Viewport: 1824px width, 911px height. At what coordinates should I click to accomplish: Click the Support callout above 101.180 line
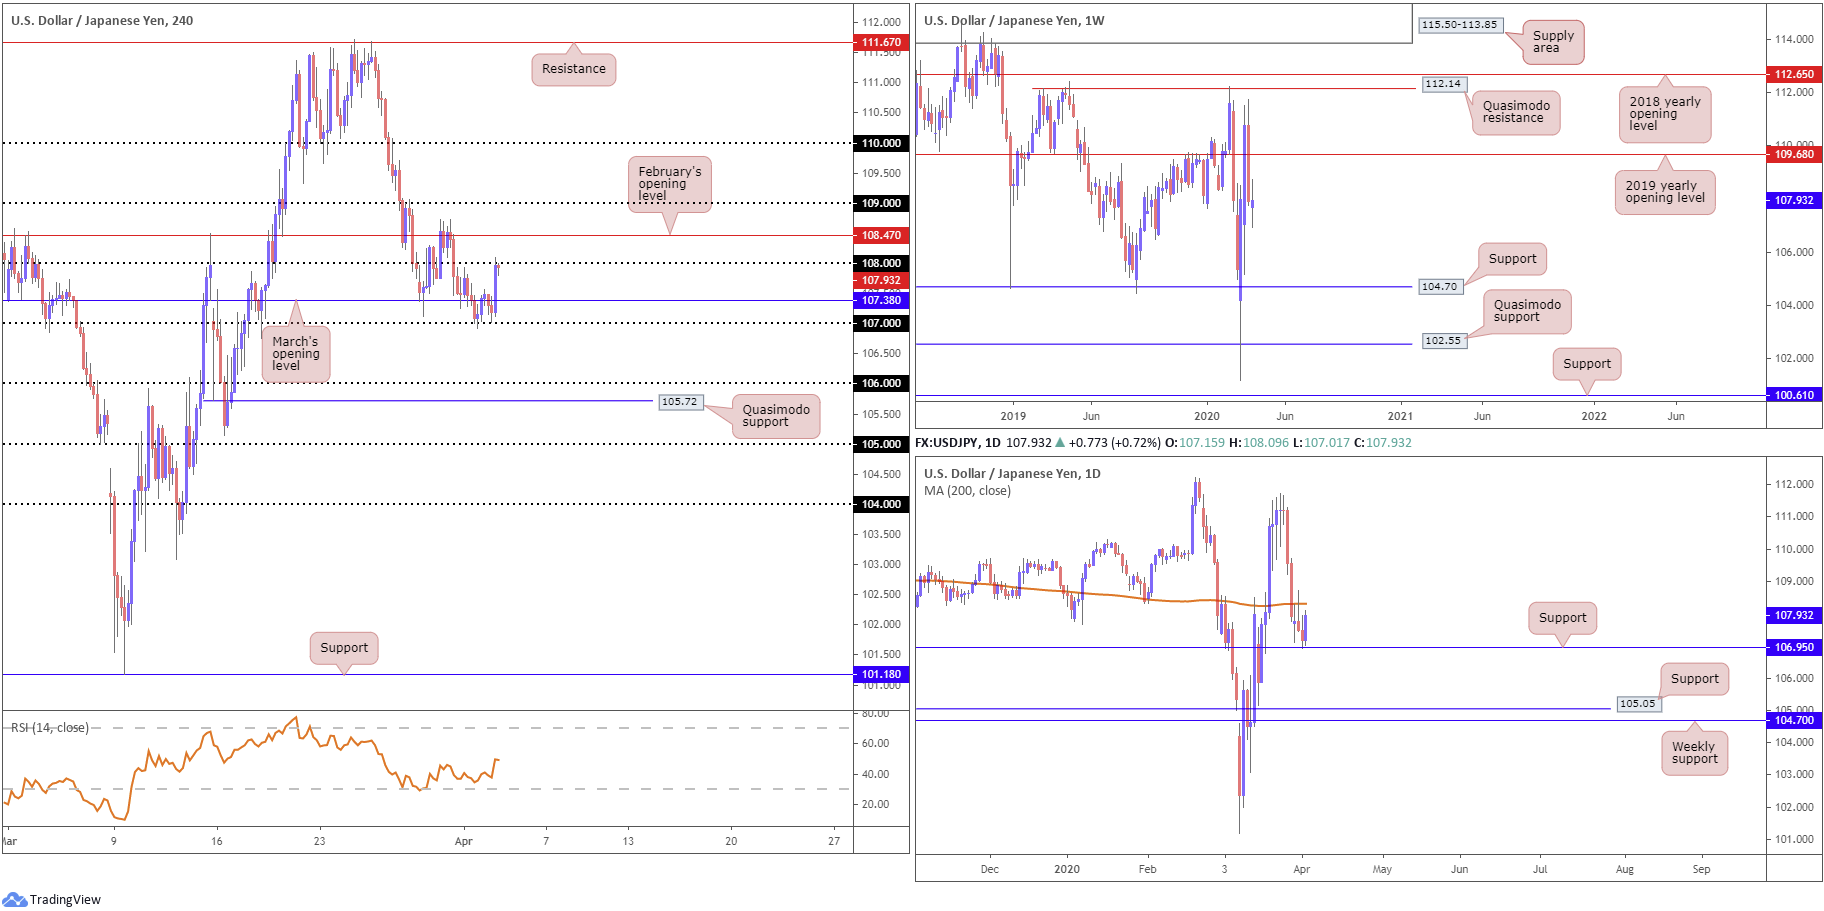(344, 648)
